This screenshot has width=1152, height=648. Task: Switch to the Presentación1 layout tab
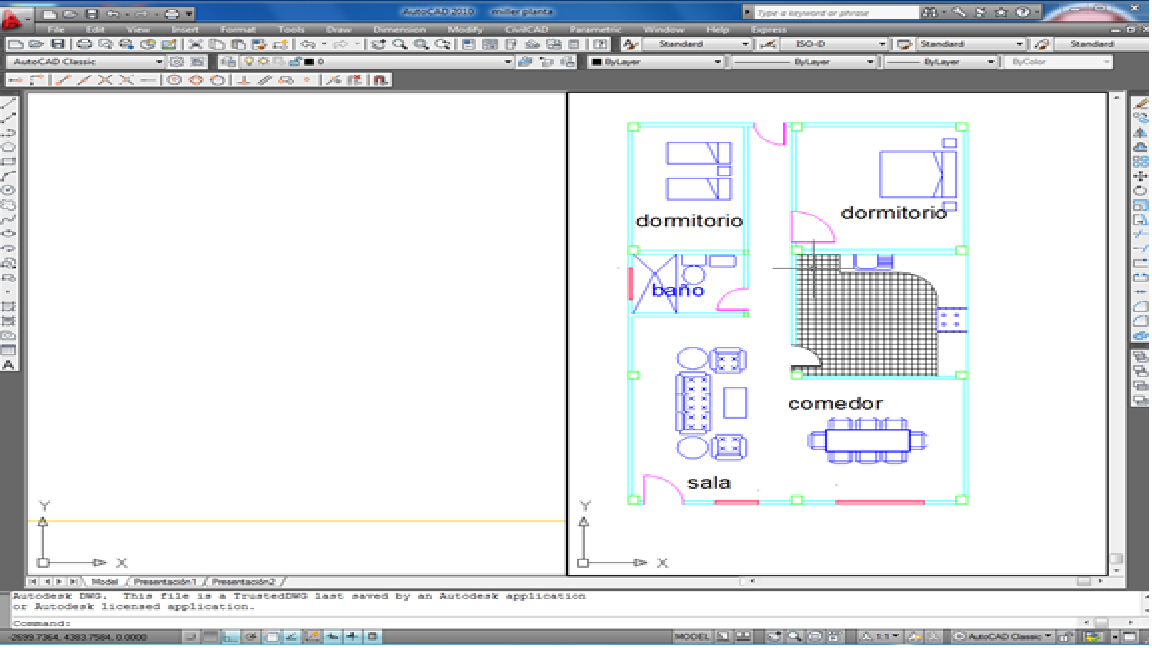click(163, 579)
